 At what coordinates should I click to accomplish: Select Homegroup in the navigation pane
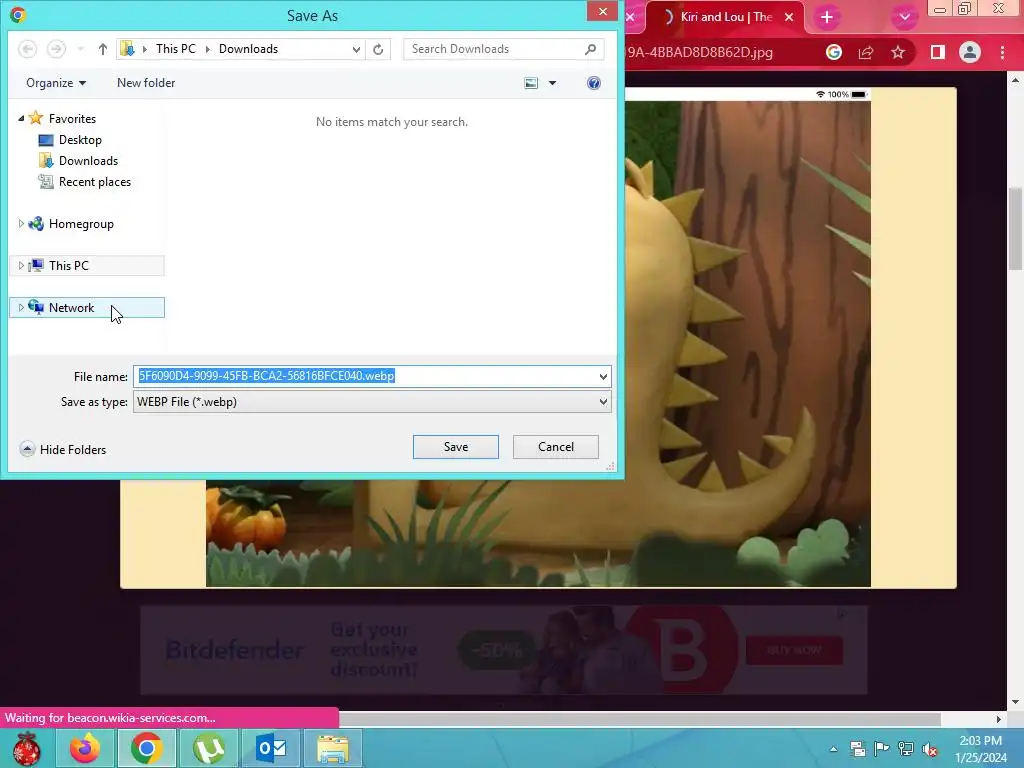pyautogui.click(x=81, y=224)
